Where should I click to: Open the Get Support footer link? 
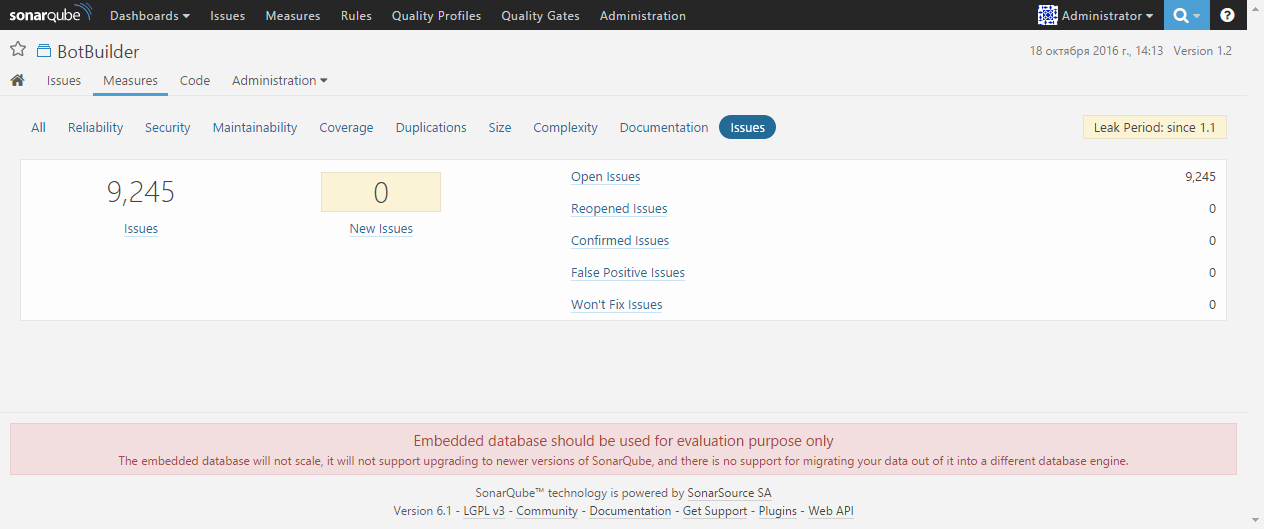pyautogui.click(x=715, y=511)
